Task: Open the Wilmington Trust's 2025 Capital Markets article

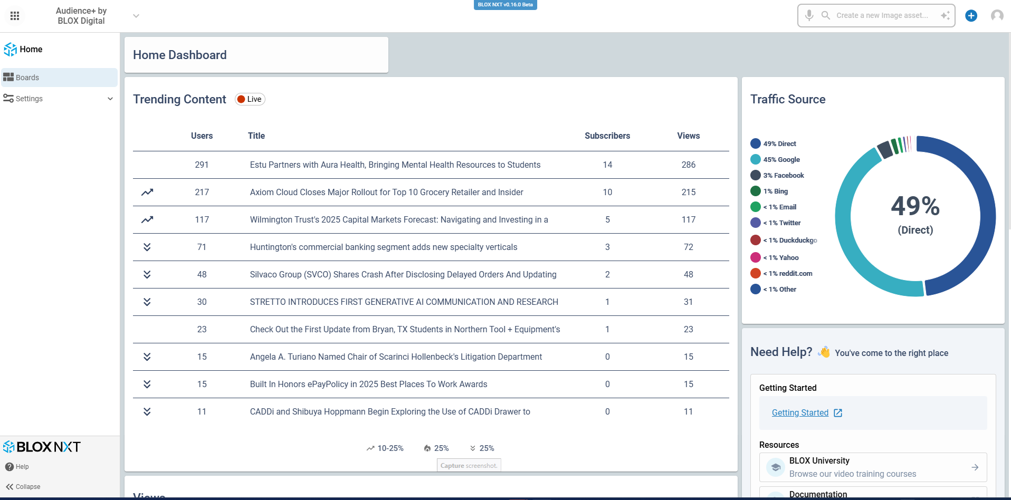Action: (x=399, y=220)
